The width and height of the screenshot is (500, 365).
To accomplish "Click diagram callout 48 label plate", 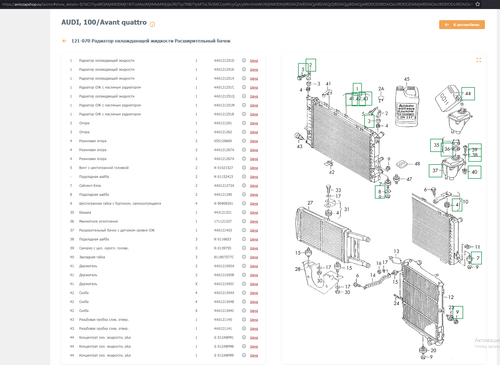I will [417, 164].
